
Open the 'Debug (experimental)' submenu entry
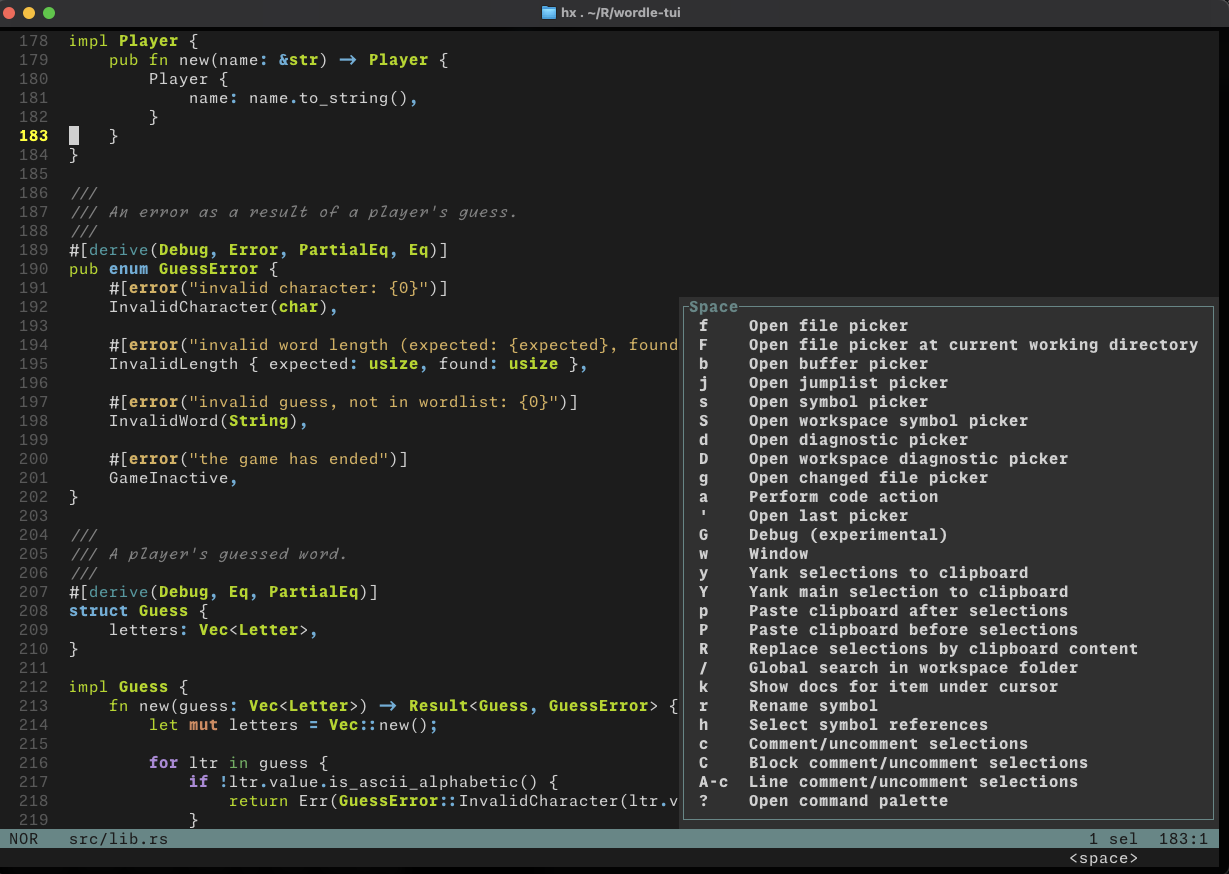click(848, 535)
